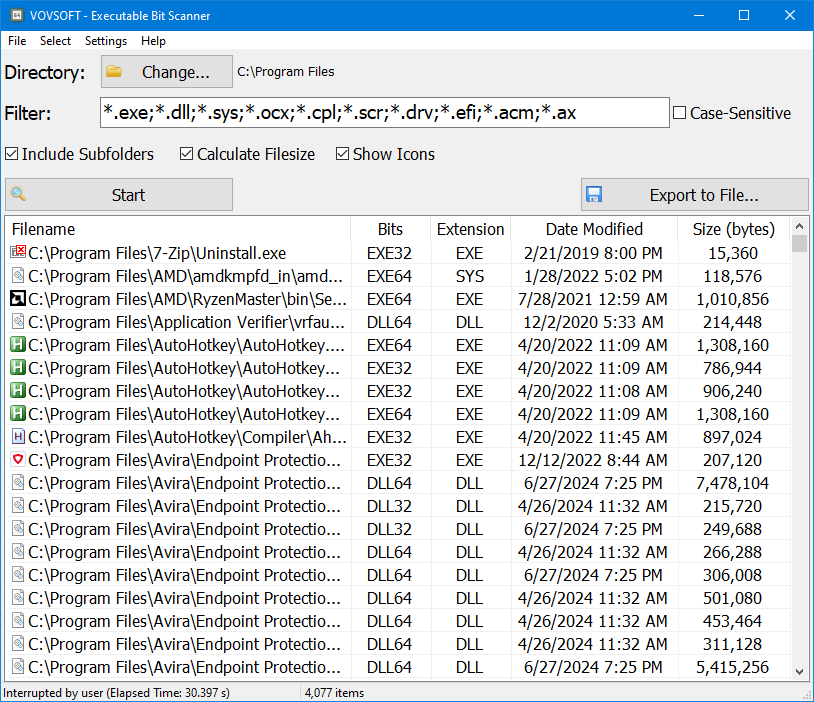The image size is (814, 702).
Task: Click the size value 906,240
Action: click(732, 391)
